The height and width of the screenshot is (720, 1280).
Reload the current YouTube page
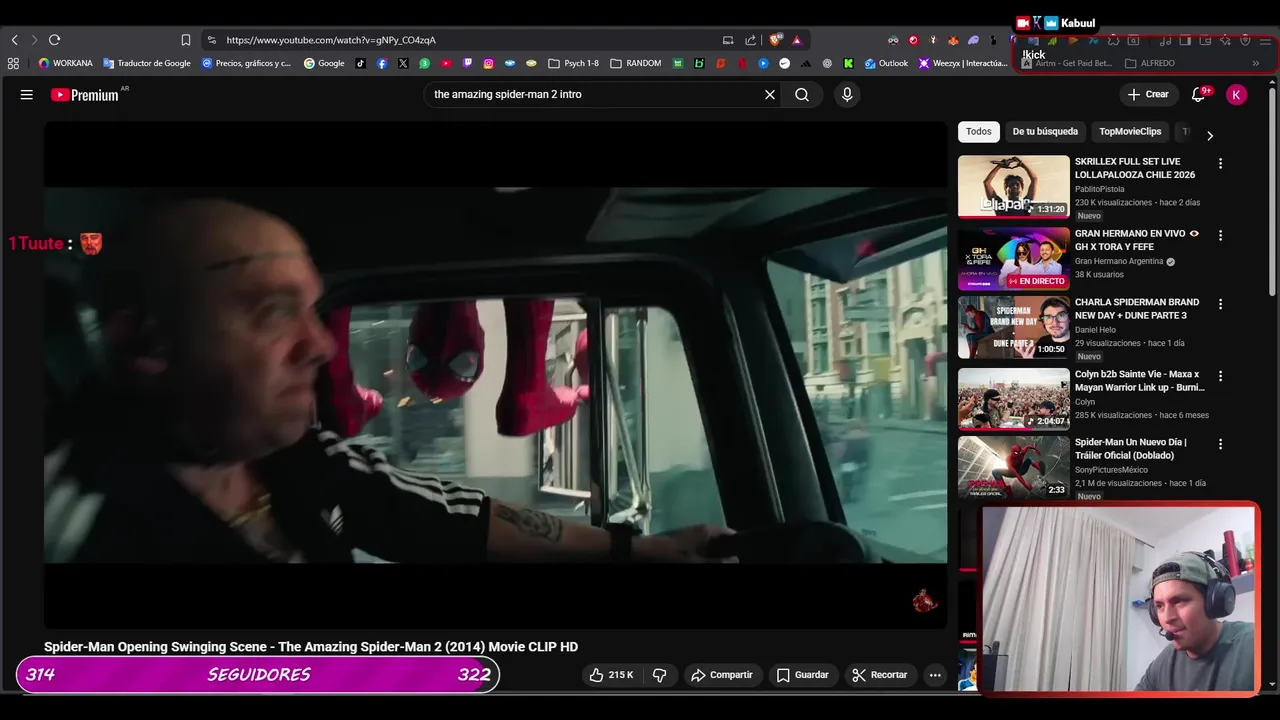[x=54, y=40]
